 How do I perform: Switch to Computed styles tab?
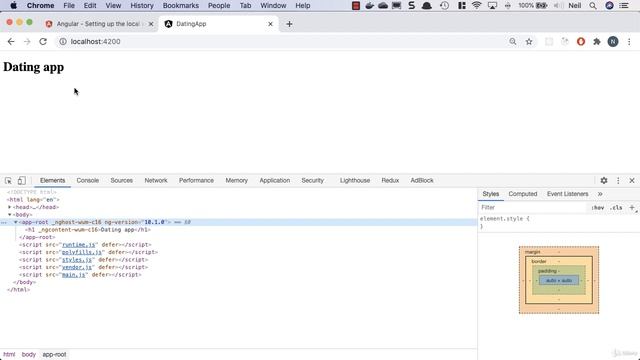(x=523, y=194)
